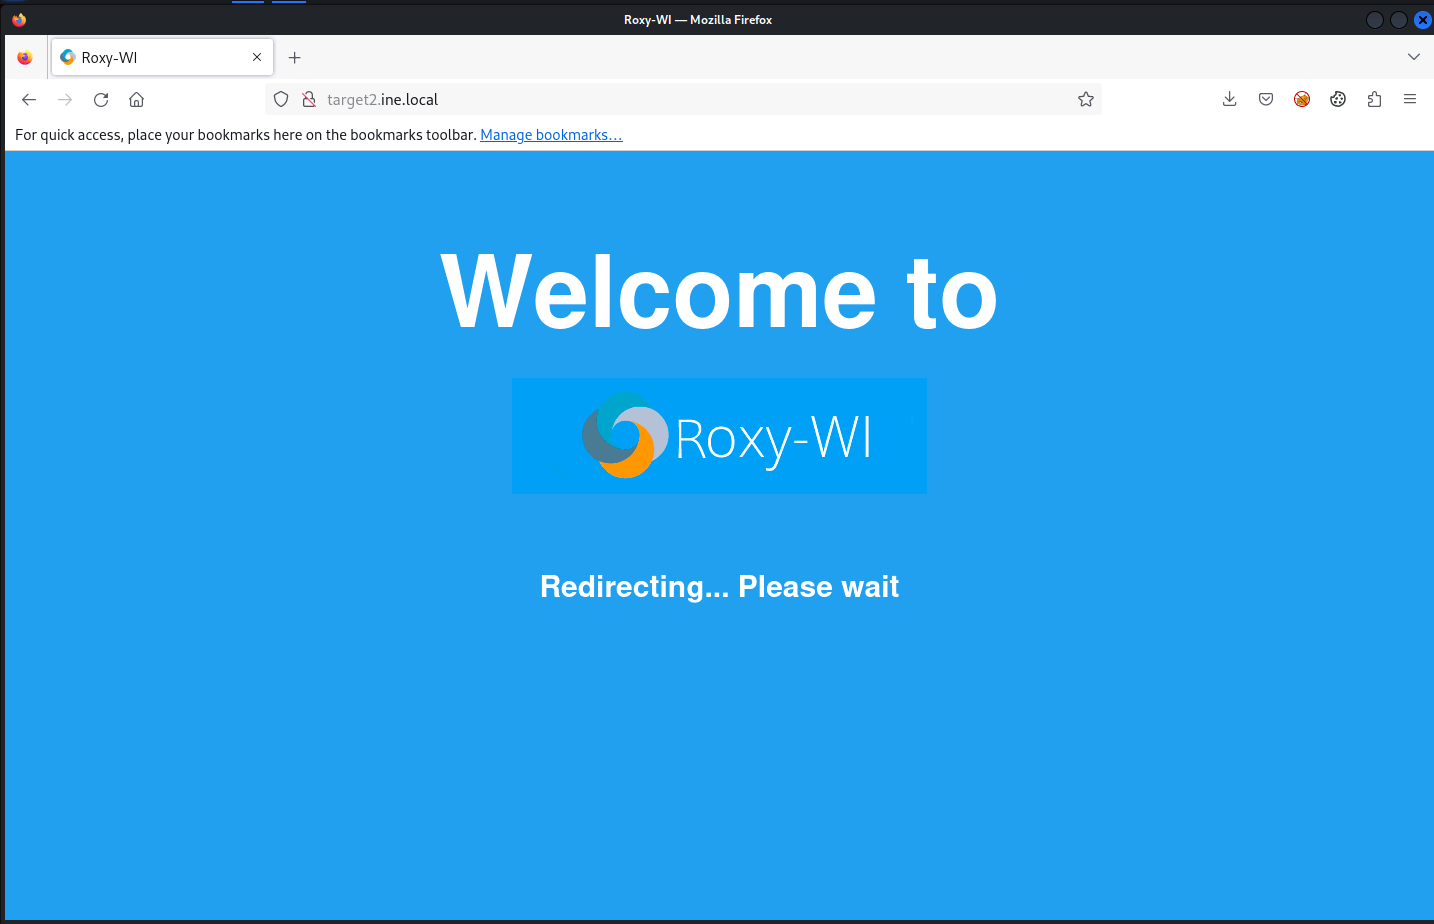This screenshot has width=1434, height=924.
Task: Open Firefox View pinned tab
Action: click(x=25, y=57)
